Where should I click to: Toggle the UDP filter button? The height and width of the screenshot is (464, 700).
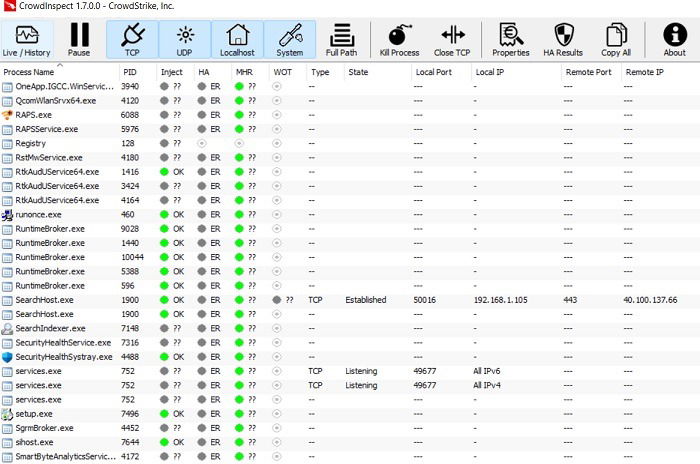coord(184,39)
